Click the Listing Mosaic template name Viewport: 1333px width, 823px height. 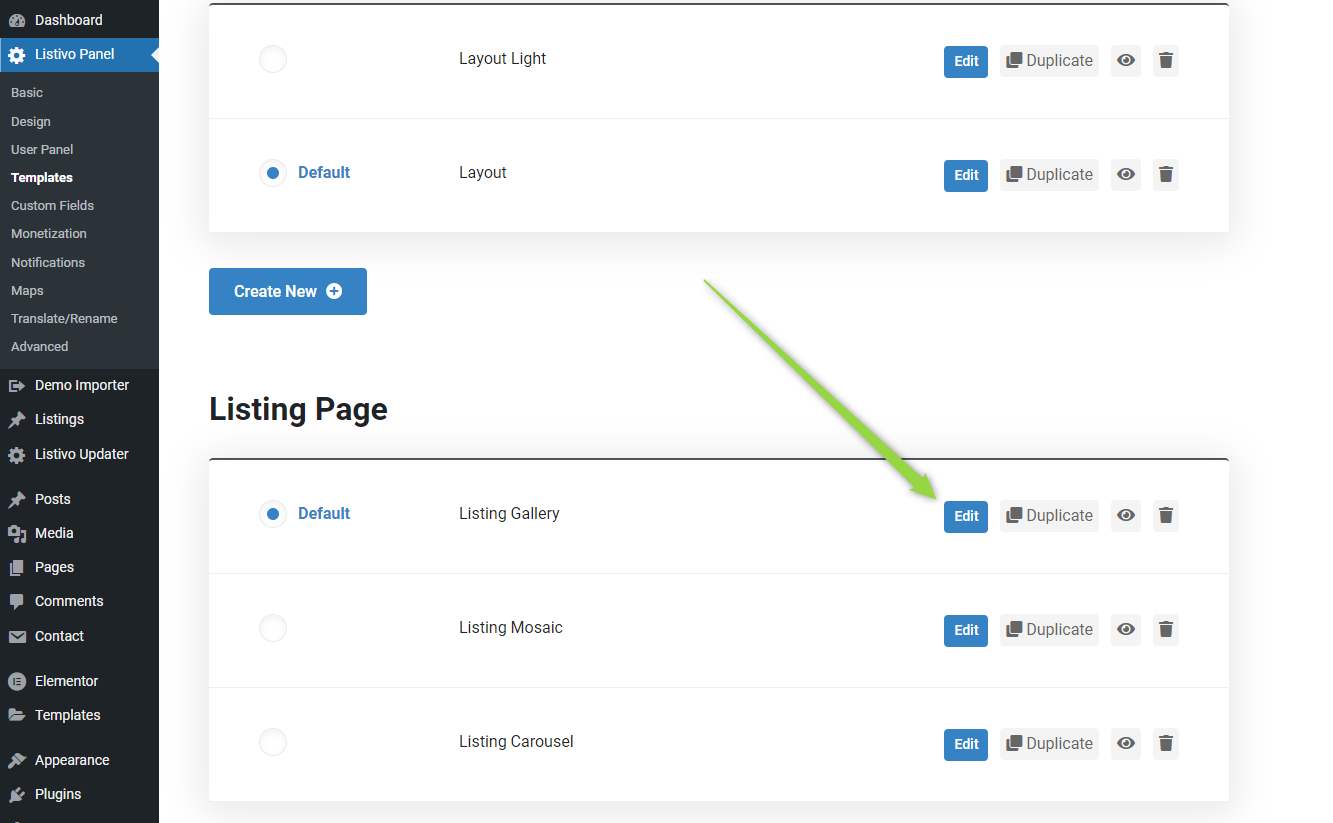511,628
